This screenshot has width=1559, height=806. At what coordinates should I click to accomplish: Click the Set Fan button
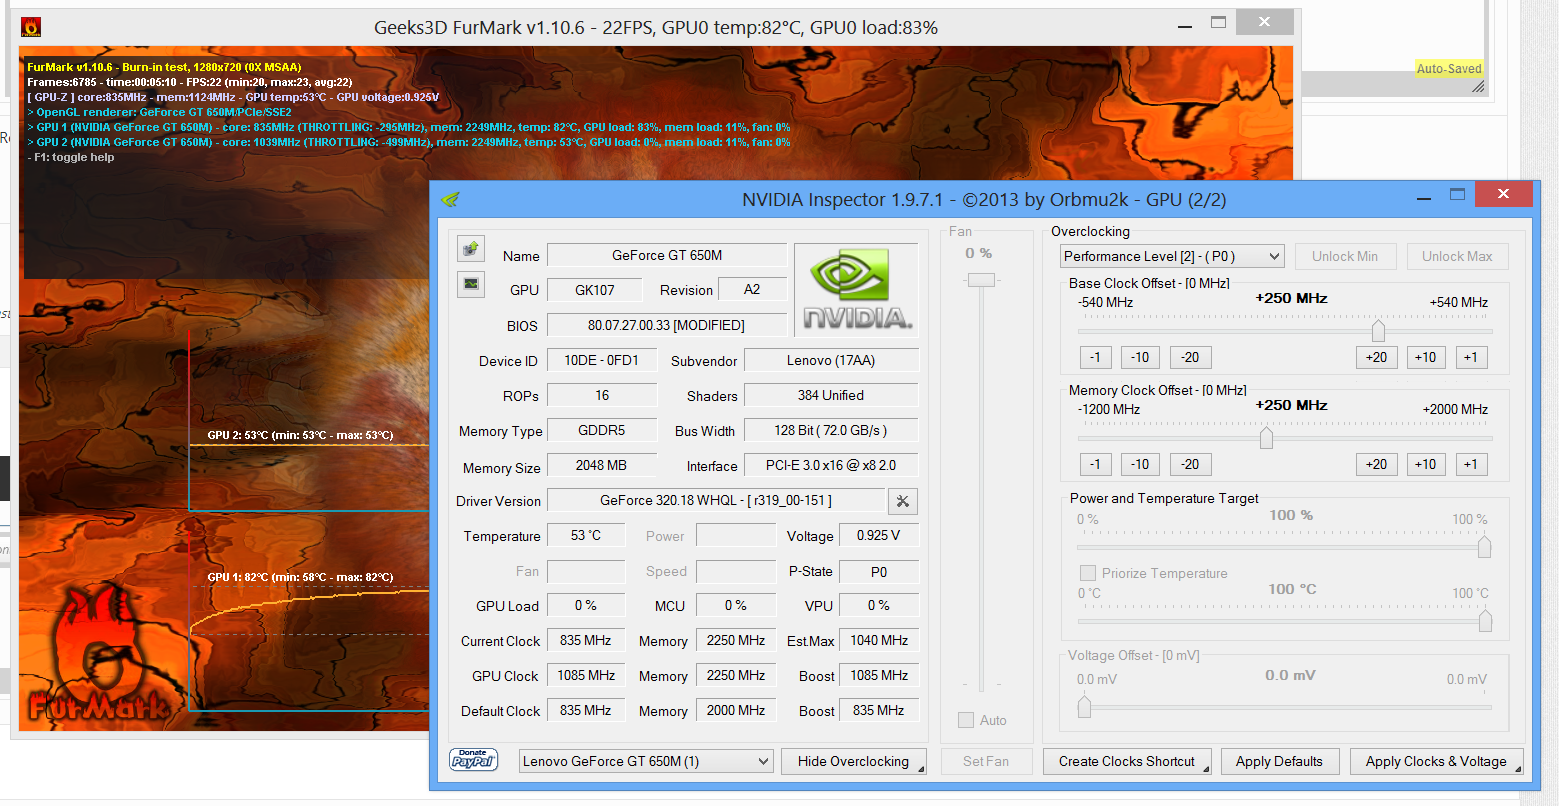pyautogui.click(x=985, y=761)
